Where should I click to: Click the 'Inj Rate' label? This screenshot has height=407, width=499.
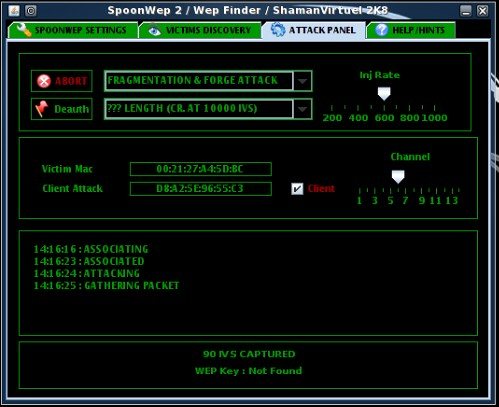[x=380, y=75]
